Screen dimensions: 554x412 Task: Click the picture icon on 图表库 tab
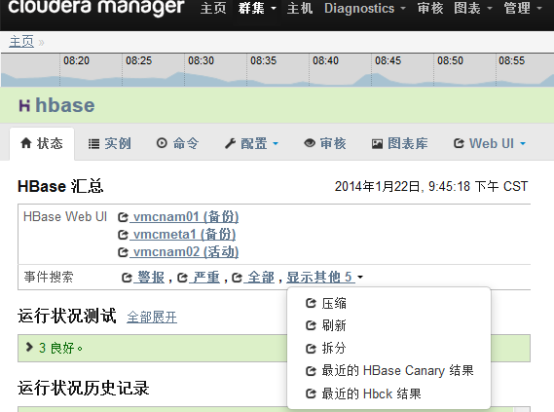(x=377, y=144)
